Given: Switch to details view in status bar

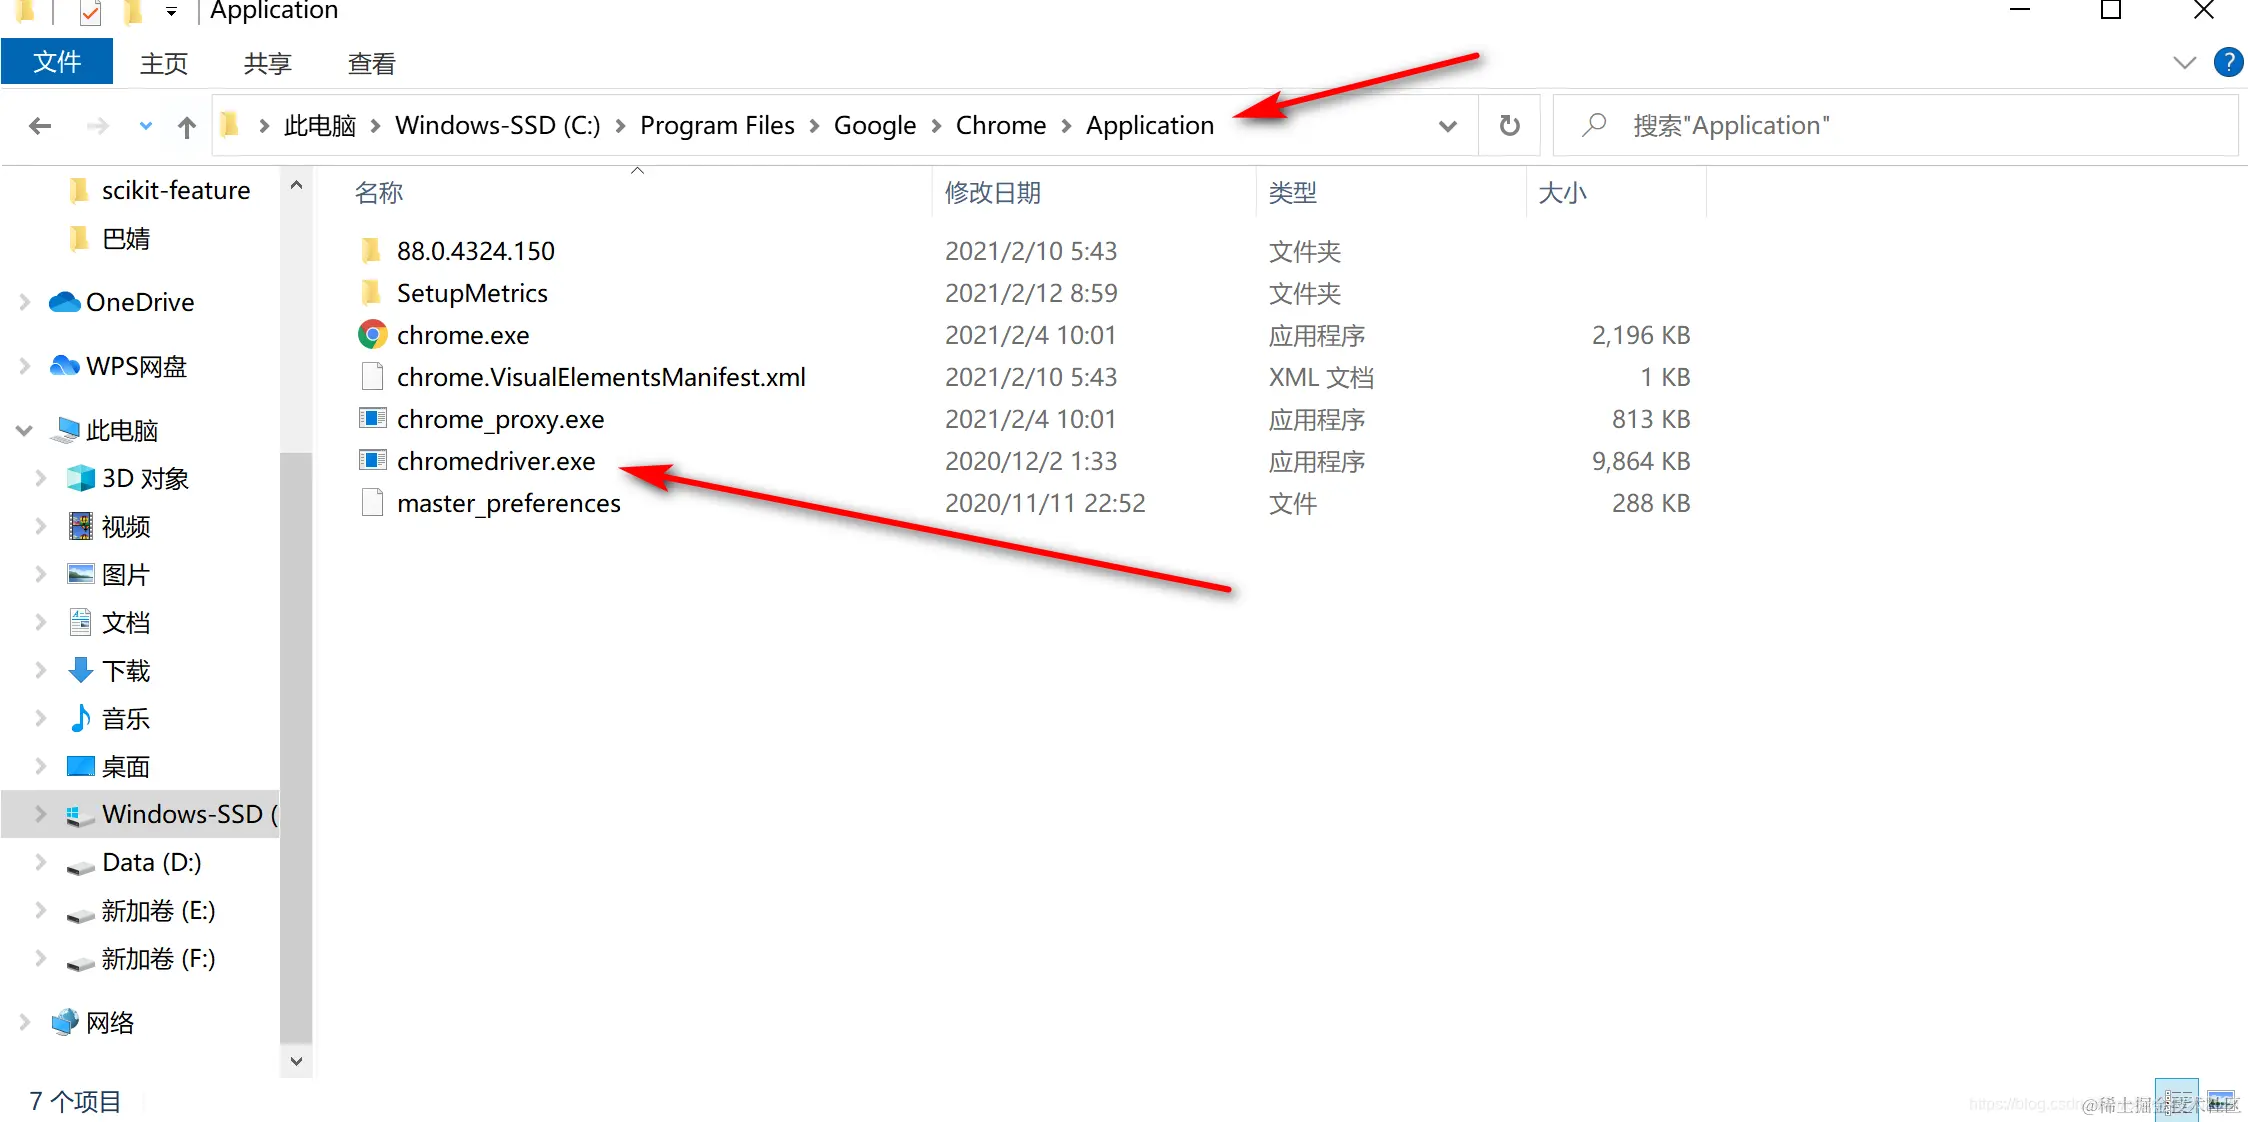Looking at the screenshot, I should click(2176, 1100).
